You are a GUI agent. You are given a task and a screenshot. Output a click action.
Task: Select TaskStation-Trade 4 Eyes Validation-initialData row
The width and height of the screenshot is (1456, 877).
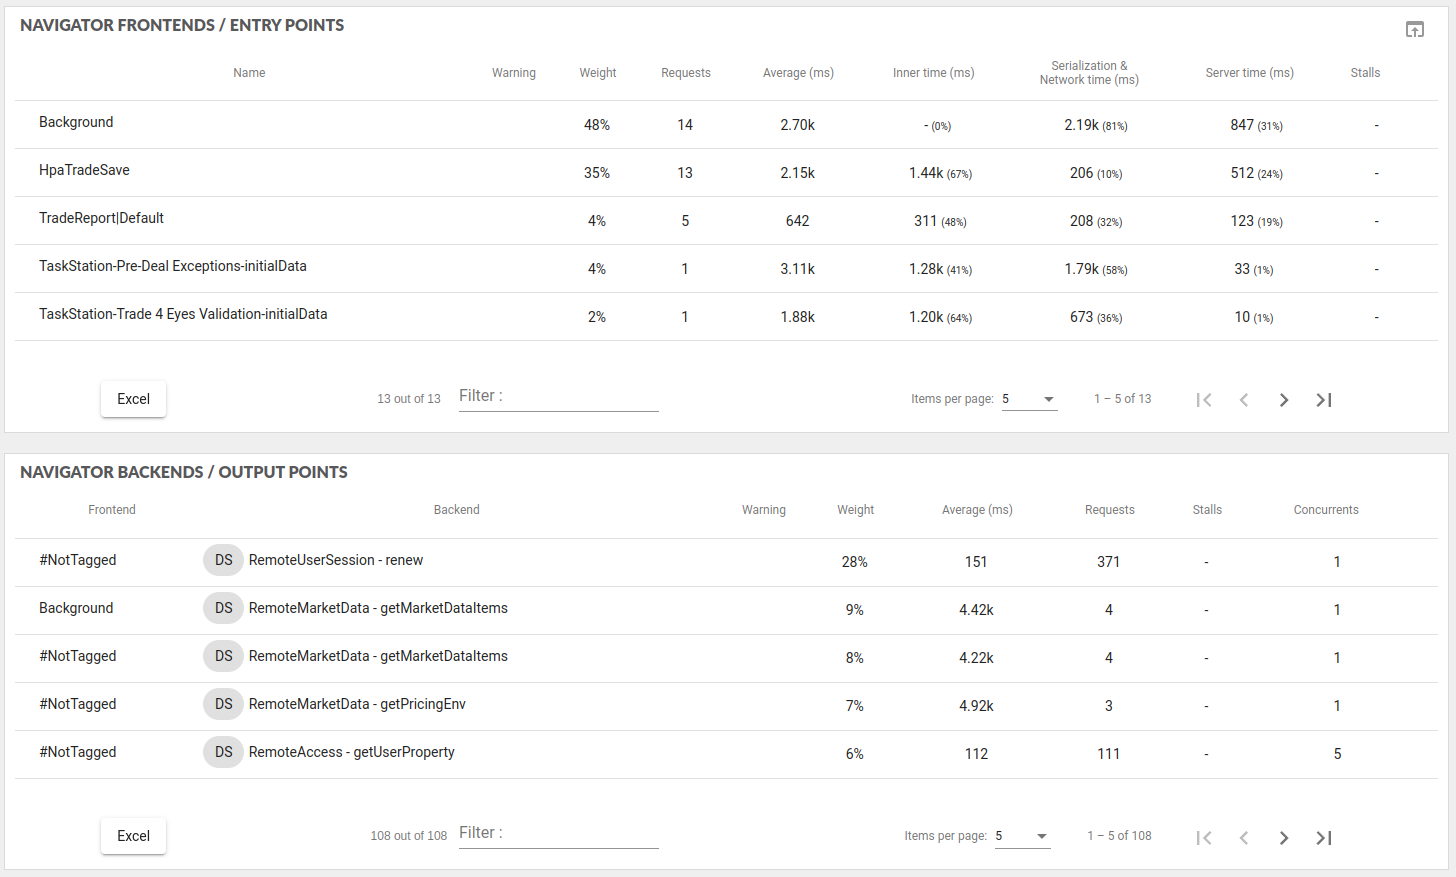click(x=726, y=316)
